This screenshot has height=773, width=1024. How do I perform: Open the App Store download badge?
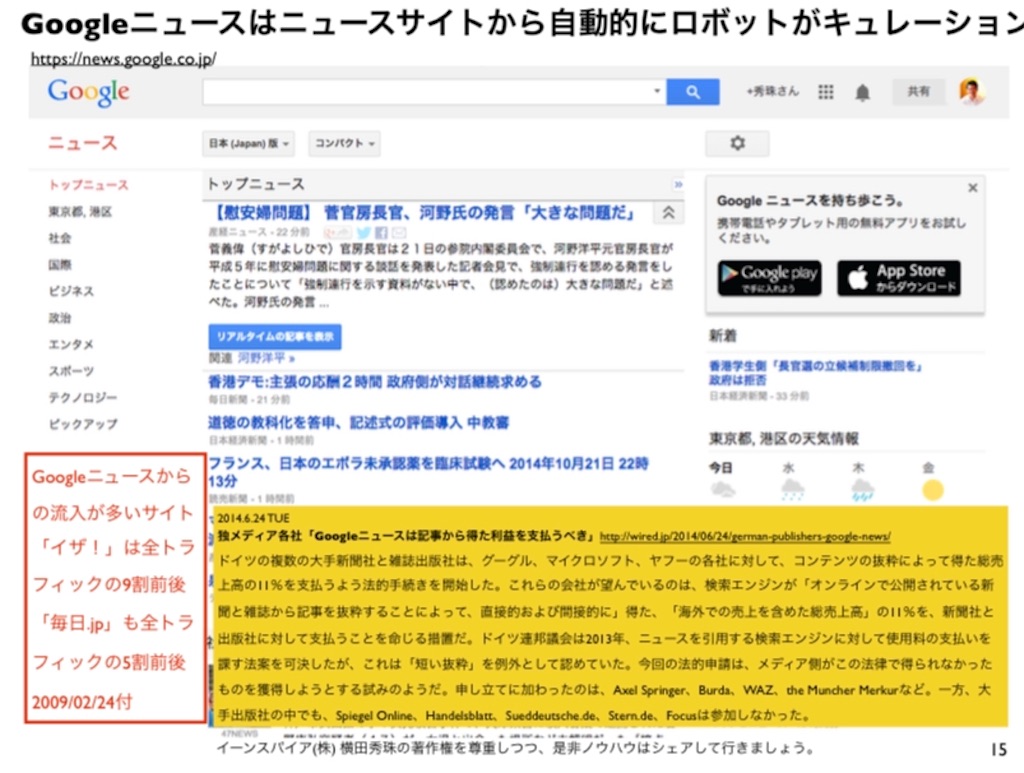coord(899,278)
